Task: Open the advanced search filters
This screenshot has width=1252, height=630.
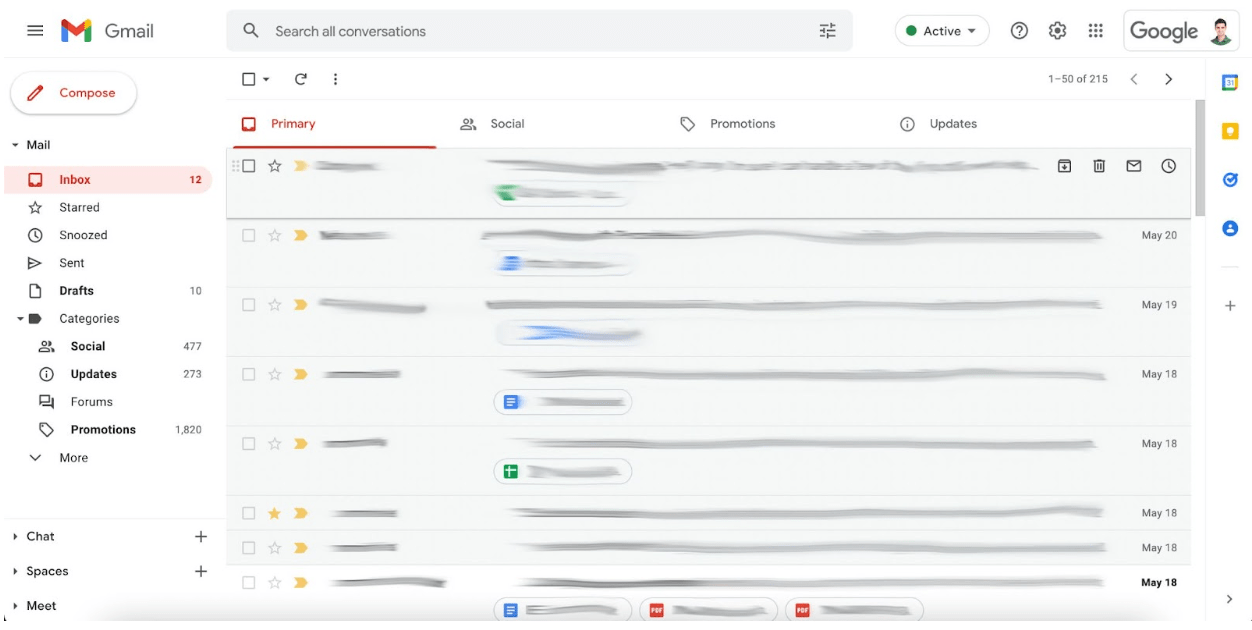Action: coord(827,30)
